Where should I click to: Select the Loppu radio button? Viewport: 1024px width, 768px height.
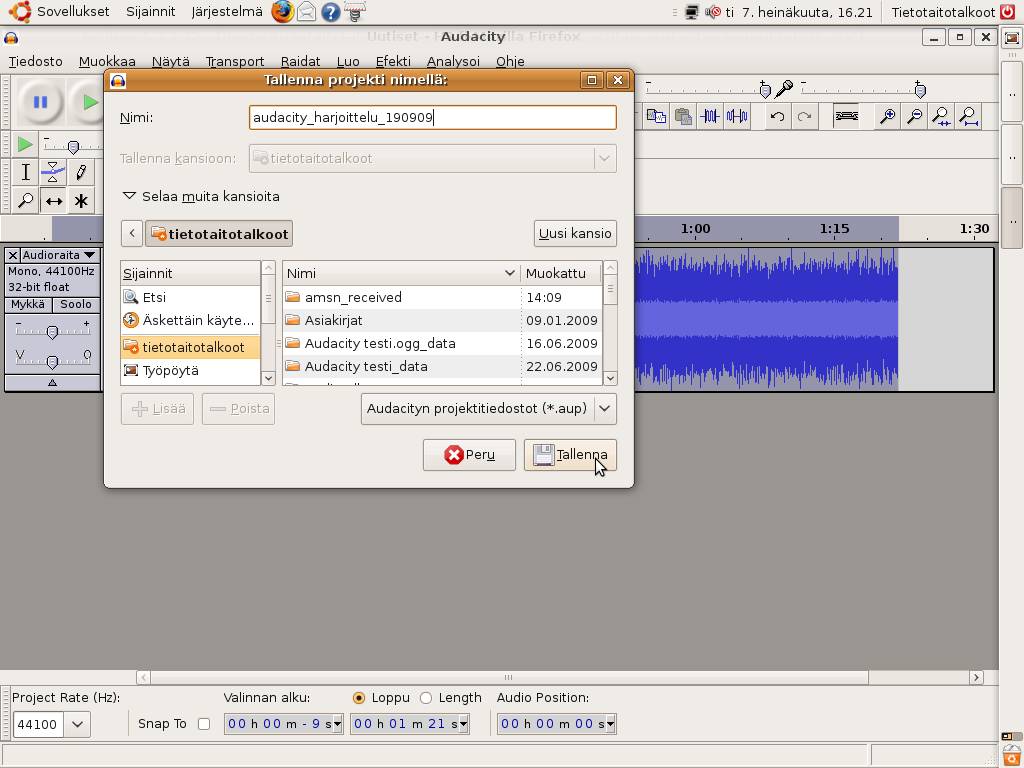point(359,698)
